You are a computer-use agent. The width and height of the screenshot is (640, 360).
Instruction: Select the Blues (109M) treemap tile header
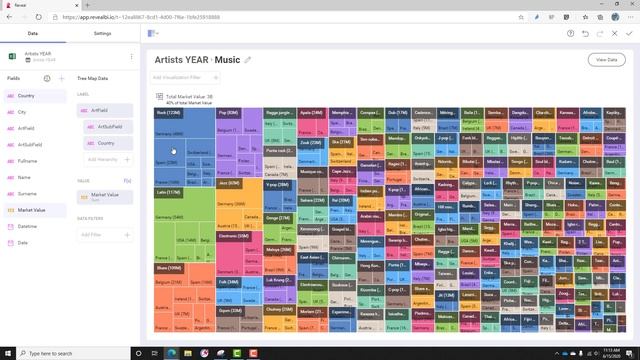point(169,268)
